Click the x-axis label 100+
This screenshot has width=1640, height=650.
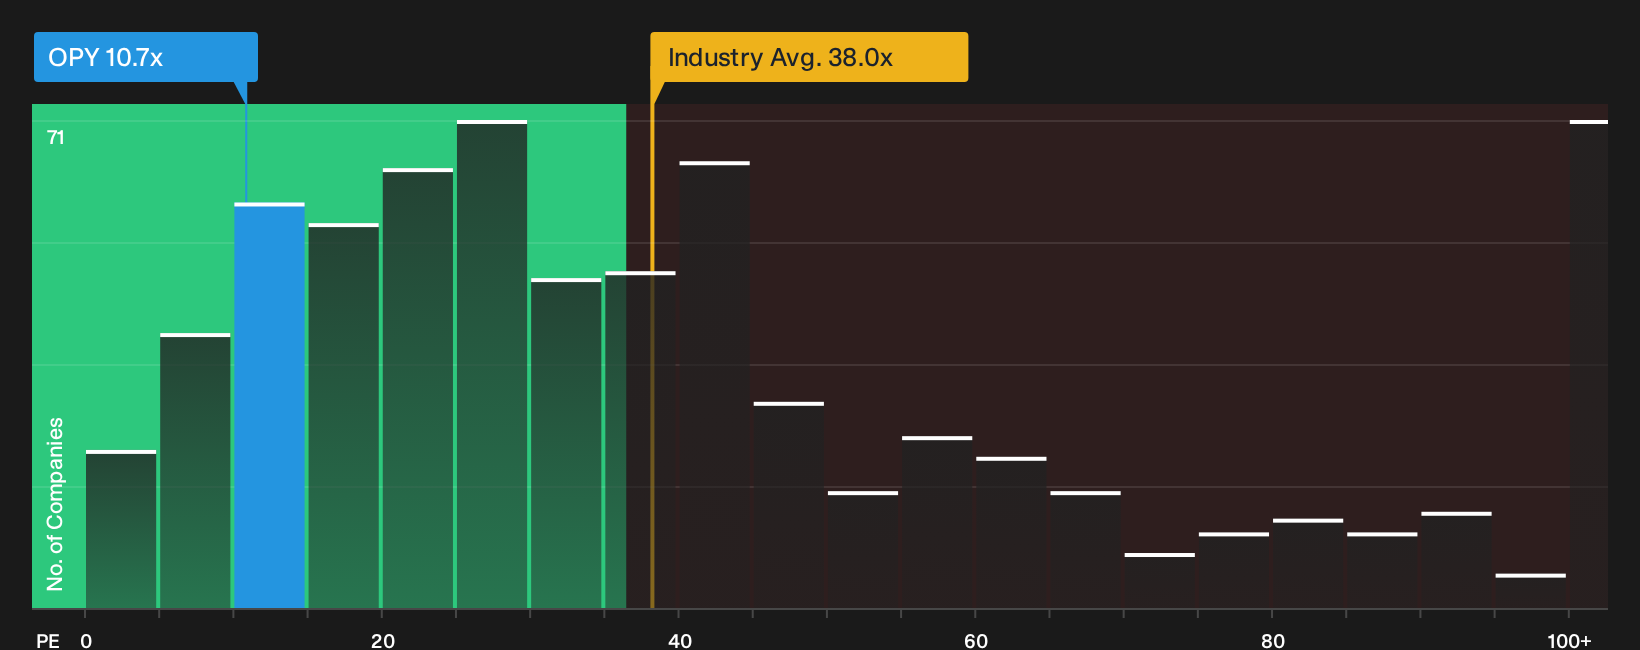1569,640
